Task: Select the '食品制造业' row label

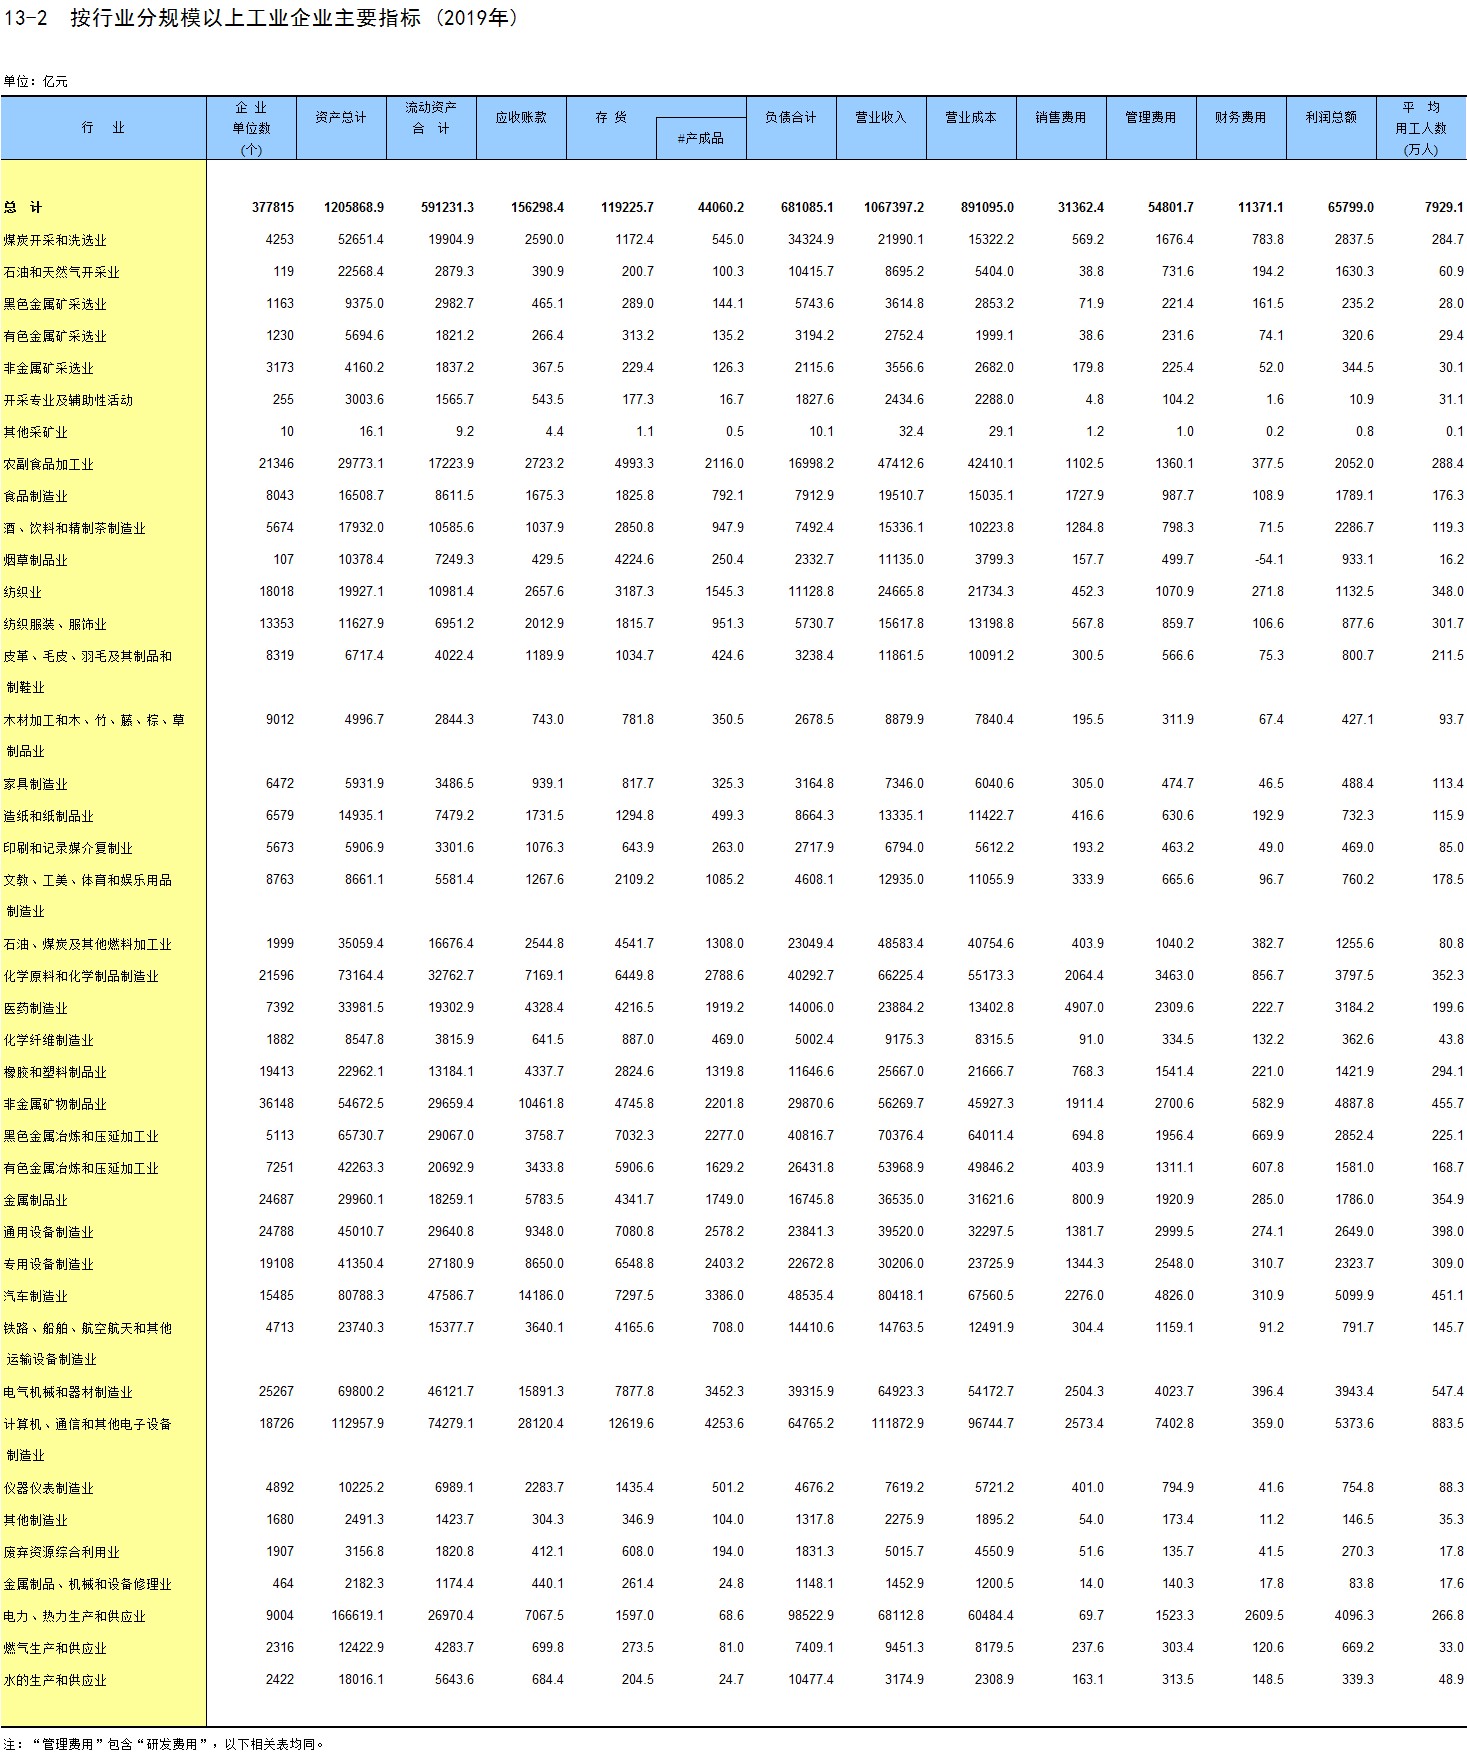Action: (x=35, y=496)
